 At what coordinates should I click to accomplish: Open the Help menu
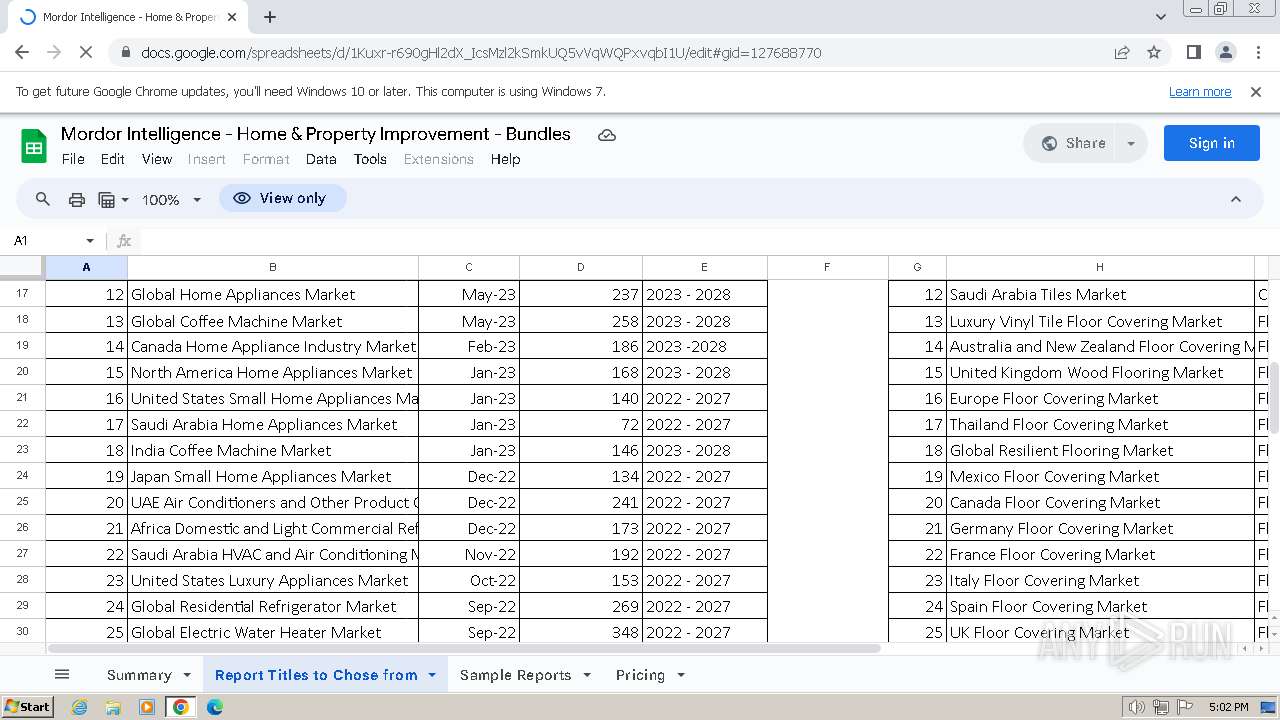point(505,159)
